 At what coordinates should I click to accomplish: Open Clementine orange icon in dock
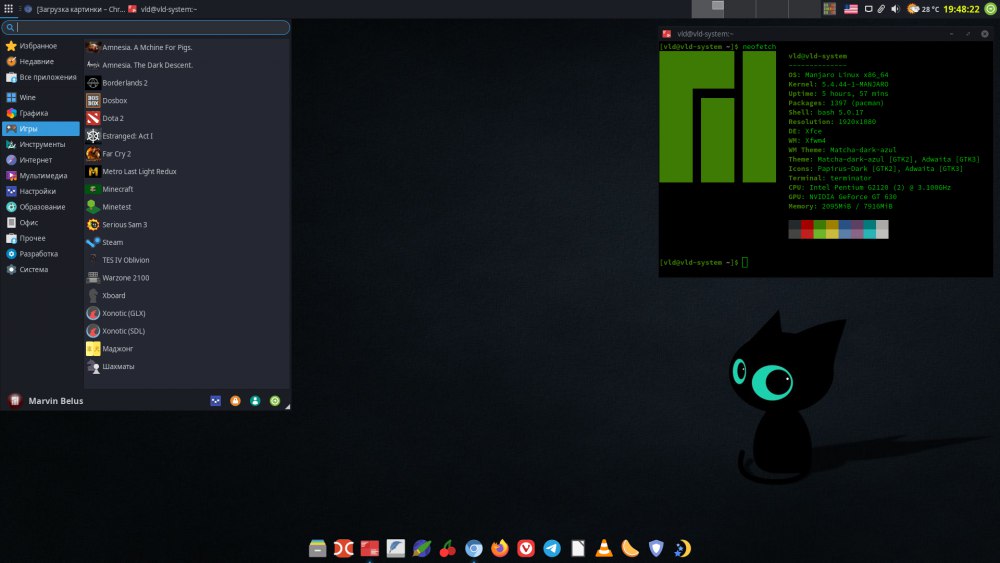point(630,548)
